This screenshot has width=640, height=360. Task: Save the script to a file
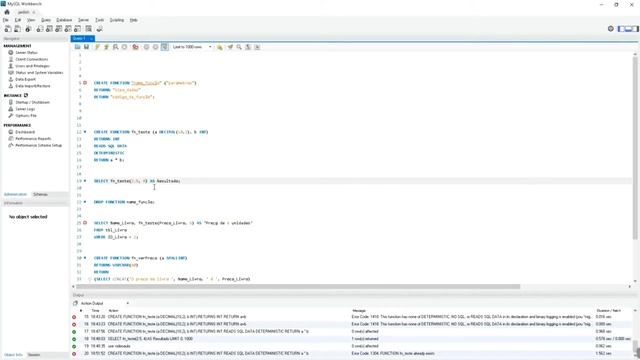click(86, 47)
